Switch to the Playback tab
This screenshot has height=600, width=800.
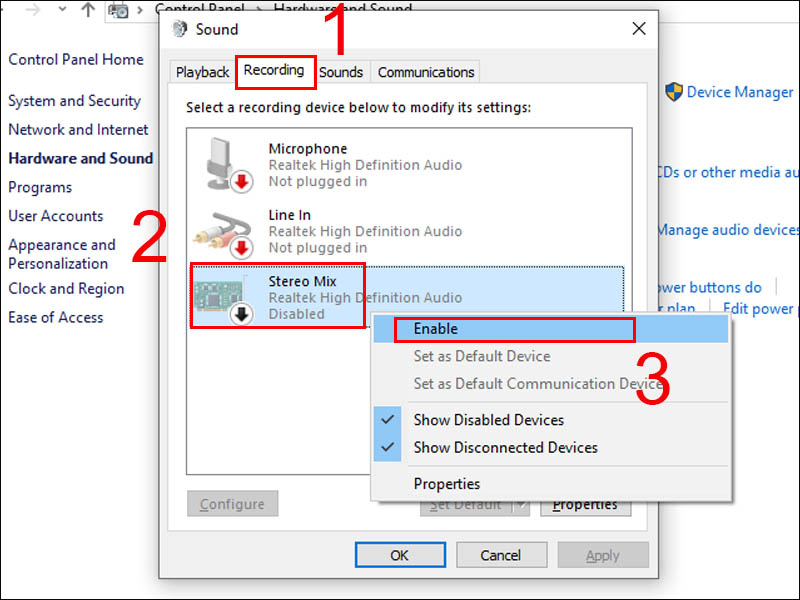pos(202,71)
